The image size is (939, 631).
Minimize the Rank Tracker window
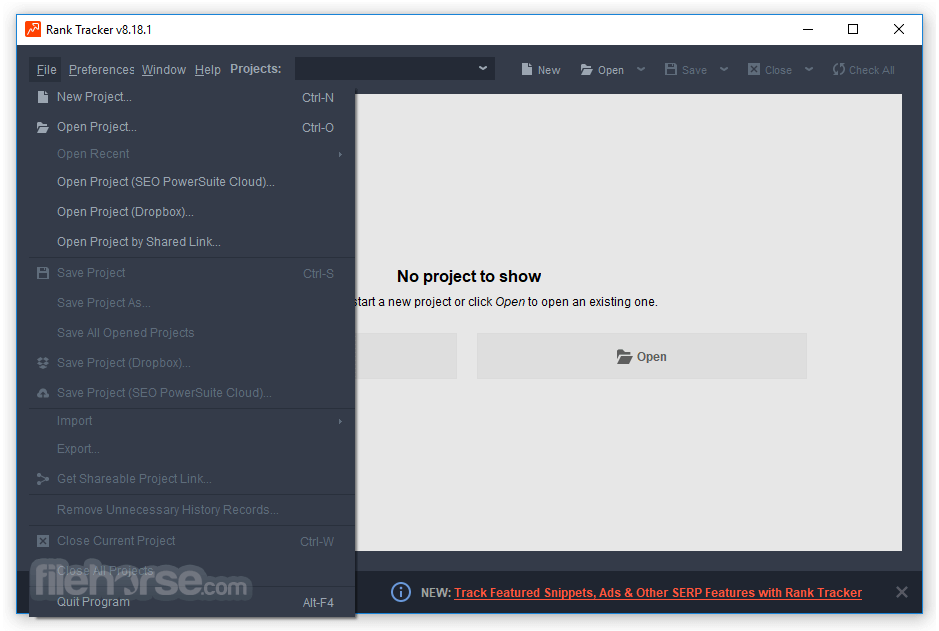pos(808,29)
